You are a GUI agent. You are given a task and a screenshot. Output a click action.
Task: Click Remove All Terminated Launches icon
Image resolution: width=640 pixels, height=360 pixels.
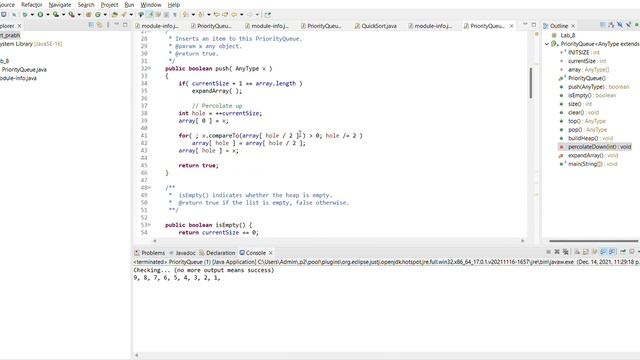[566, 252]
